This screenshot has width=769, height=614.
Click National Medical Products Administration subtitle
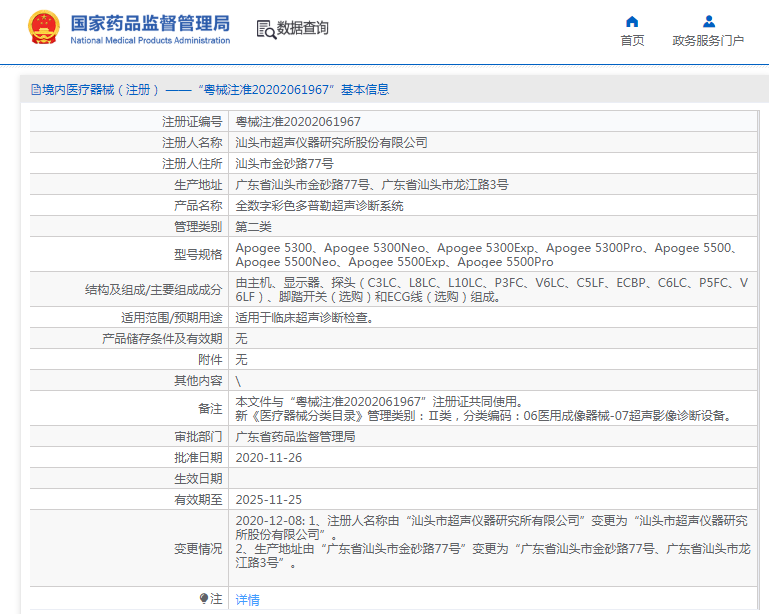[x=150, y=41]
